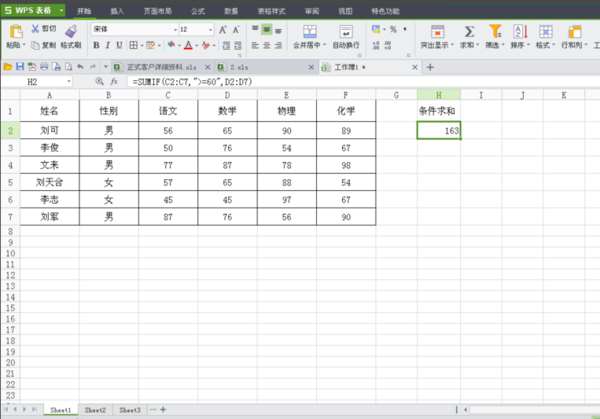Open the font name dropdown
The width and height of the screenshot is (600, 419).
[x=176, y=29]
